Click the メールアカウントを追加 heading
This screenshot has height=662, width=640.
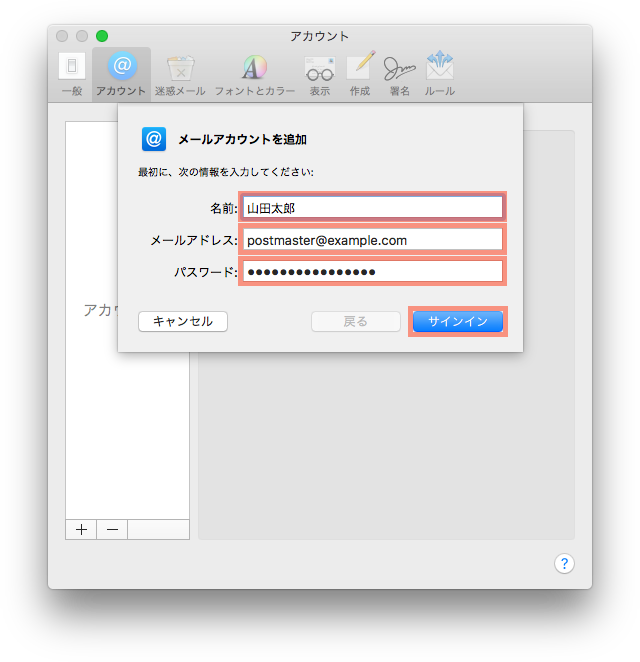coord(242,139)
